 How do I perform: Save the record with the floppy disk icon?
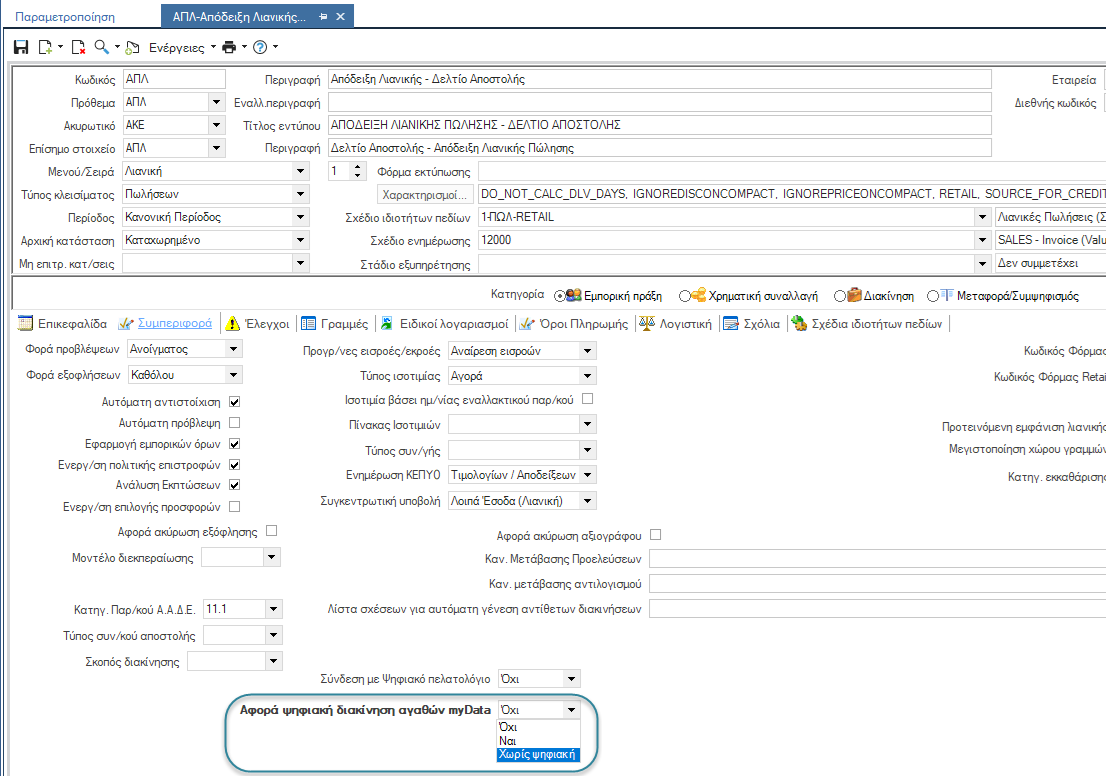pos(21,47)
